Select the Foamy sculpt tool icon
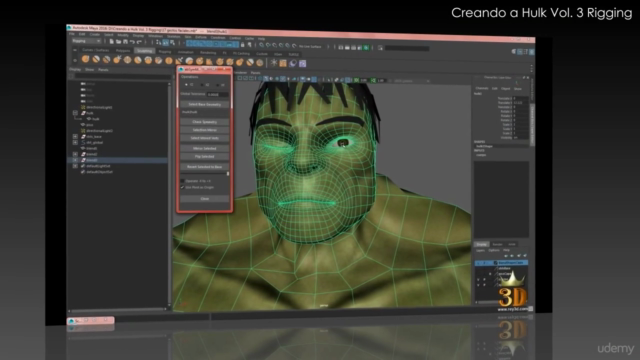640x360 pixels. click(148, 60)
